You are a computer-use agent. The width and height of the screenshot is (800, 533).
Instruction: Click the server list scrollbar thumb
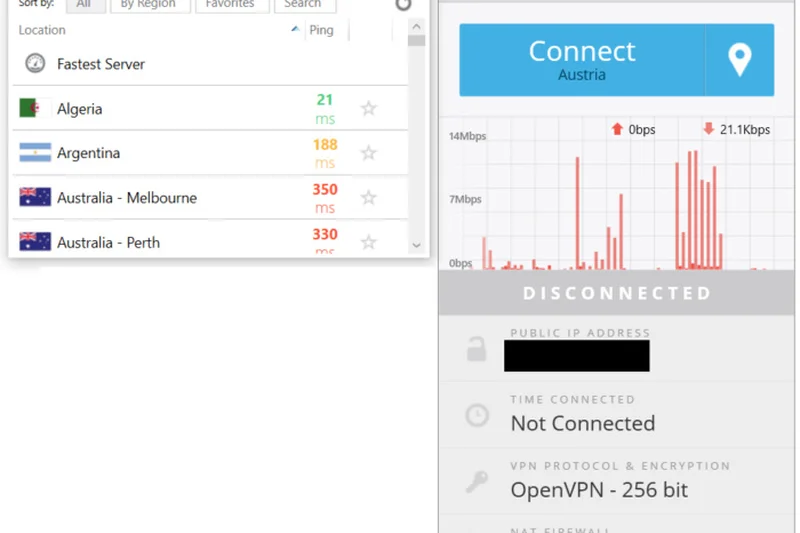coord(416,40)
